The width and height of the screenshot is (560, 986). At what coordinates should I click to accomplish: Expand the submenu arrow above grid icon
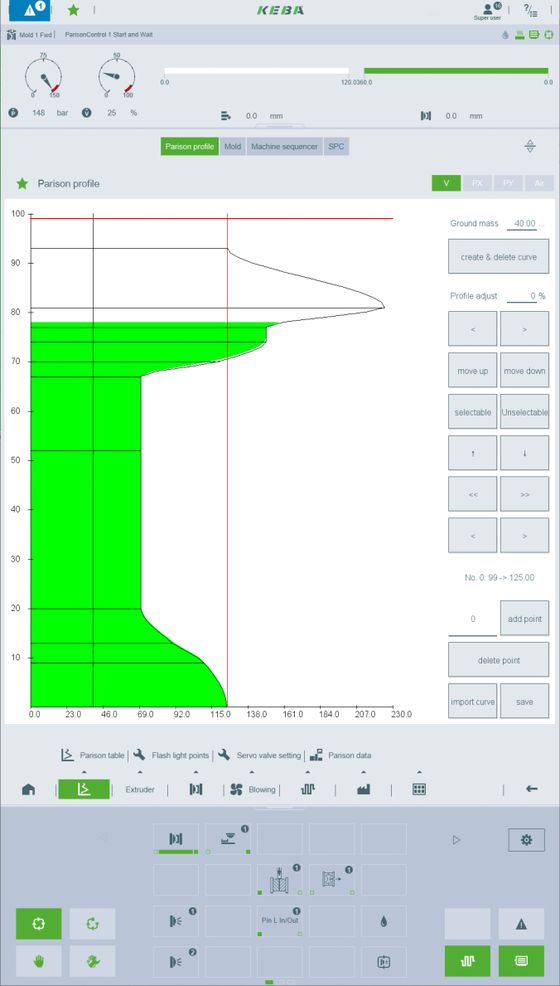[419, 772]
